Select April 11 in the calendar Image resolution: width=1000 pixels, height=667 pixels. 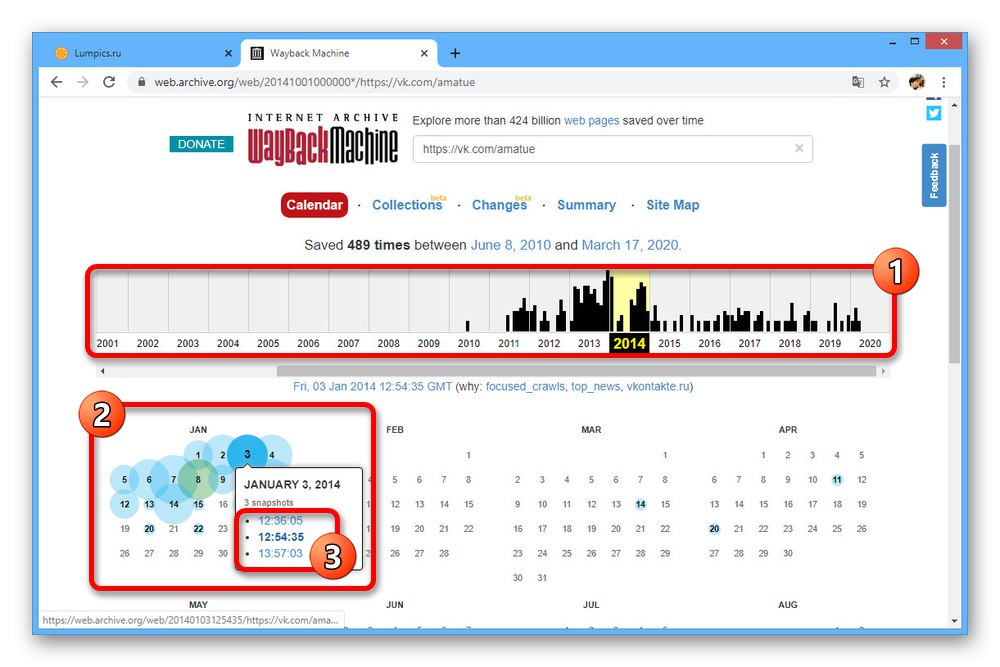pos(837,480)
